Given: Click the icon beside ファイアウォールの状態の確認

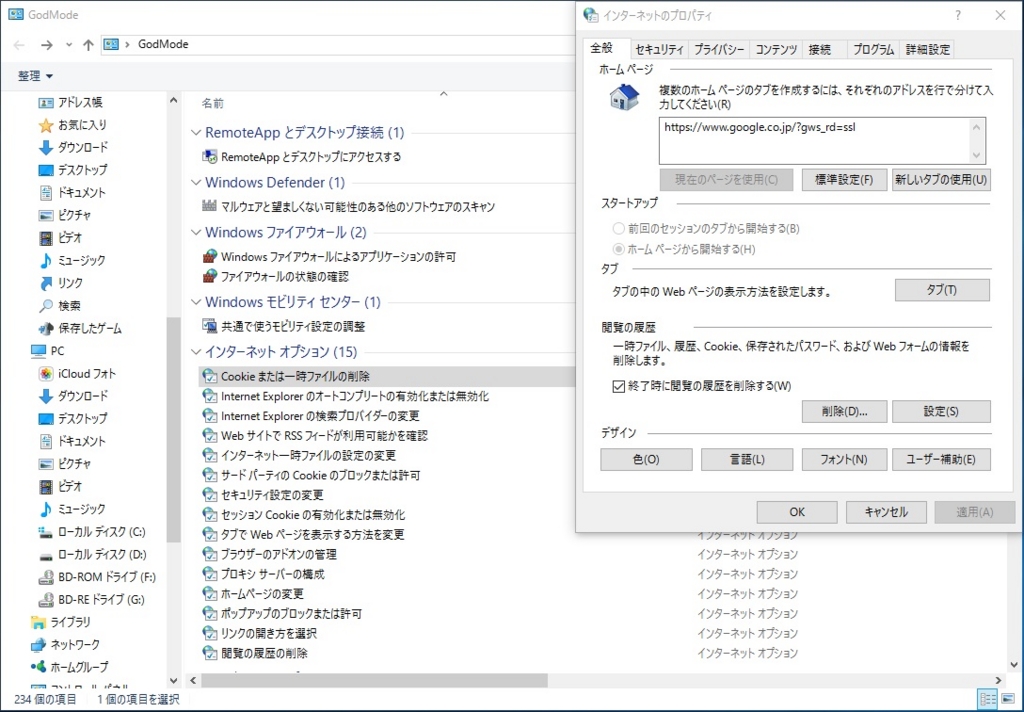Looking at the screenshot, I should click(x=210, y=276).
